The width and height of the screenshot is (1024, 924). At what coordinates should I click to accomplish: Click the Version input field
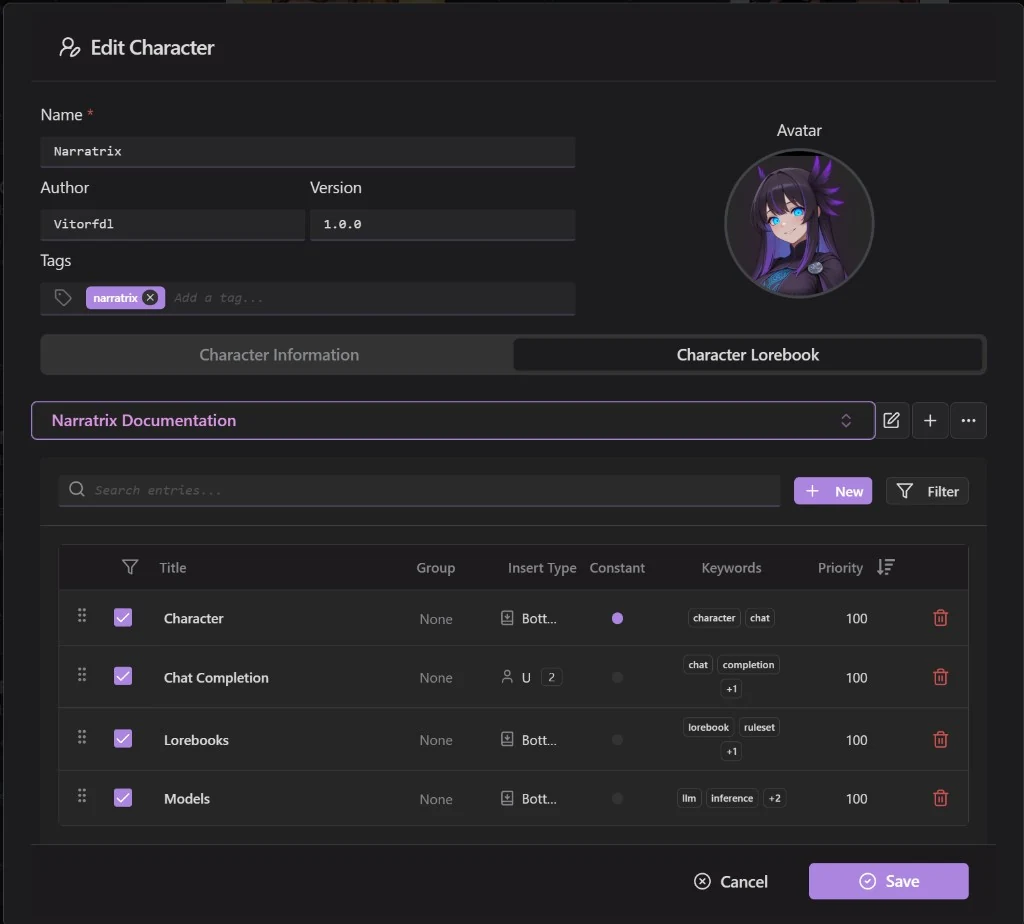442,225
